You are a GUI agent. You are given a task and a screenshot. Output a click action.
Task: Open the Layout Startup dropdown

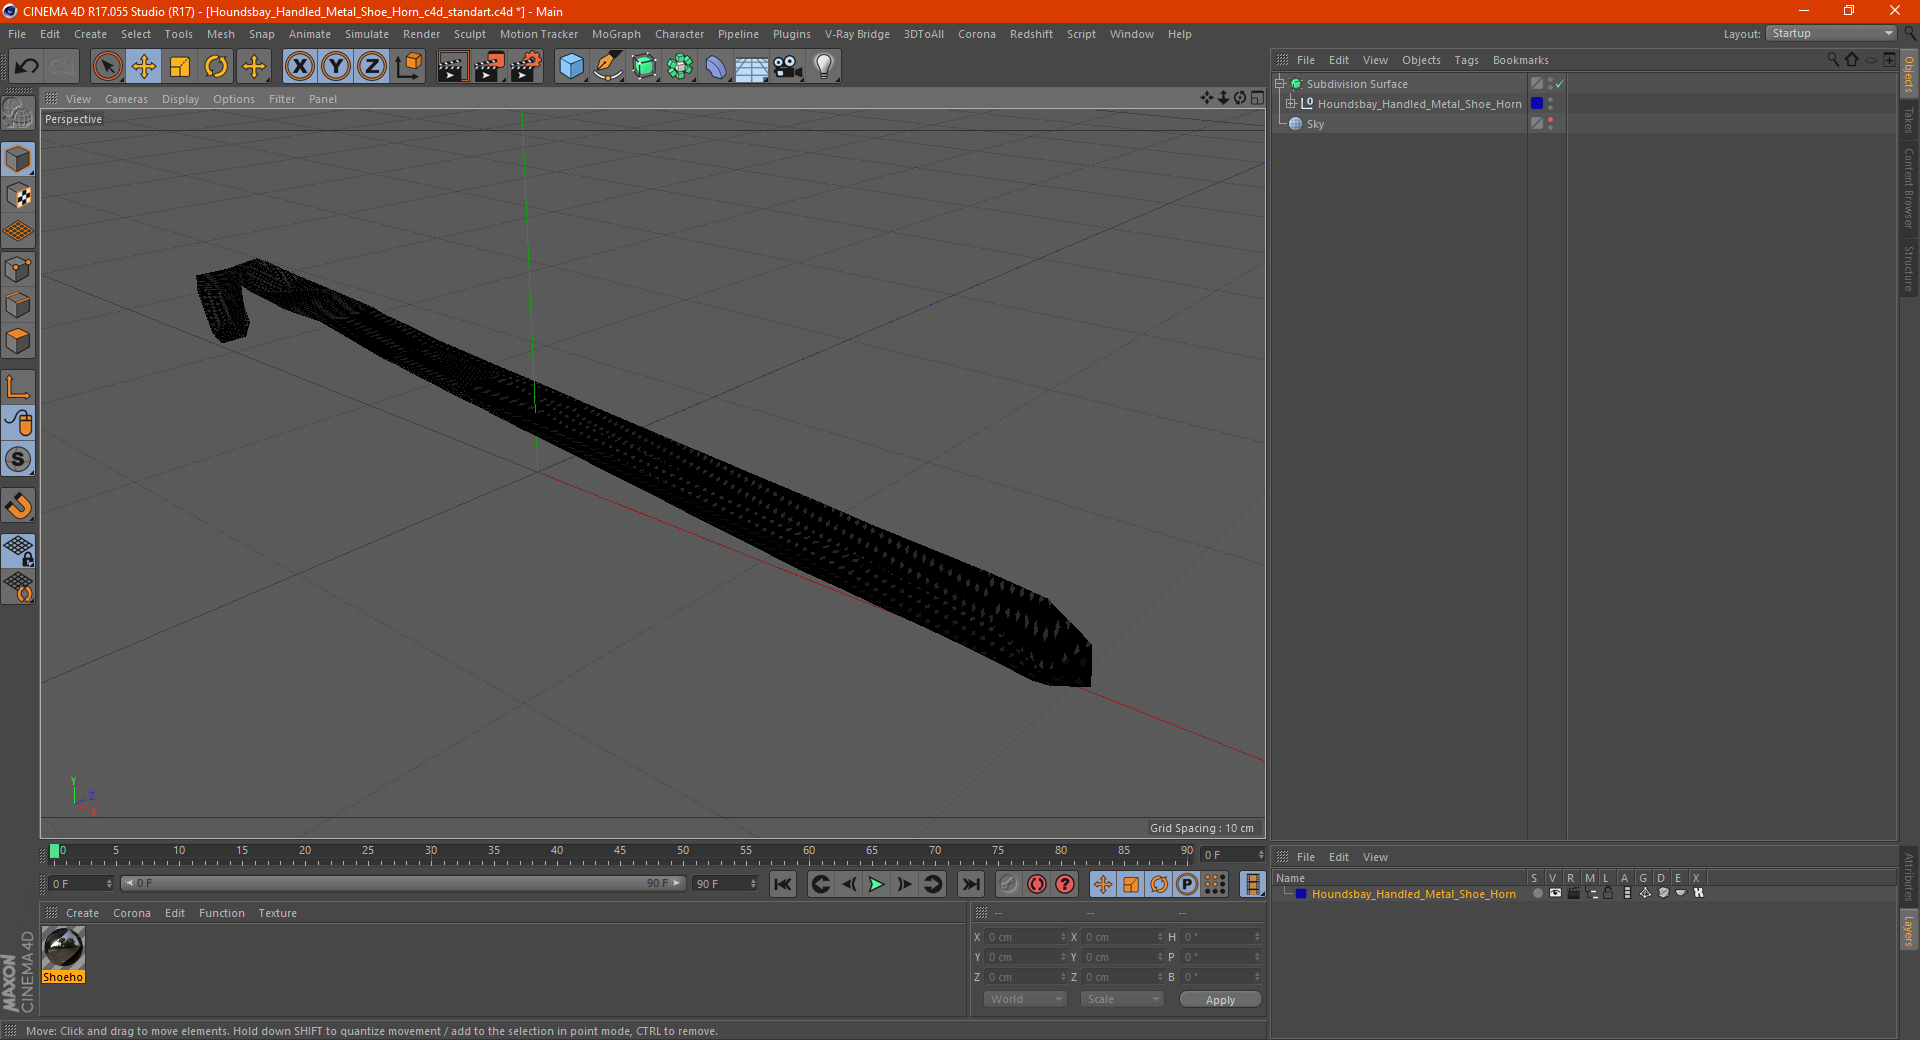coord(1832,33)
